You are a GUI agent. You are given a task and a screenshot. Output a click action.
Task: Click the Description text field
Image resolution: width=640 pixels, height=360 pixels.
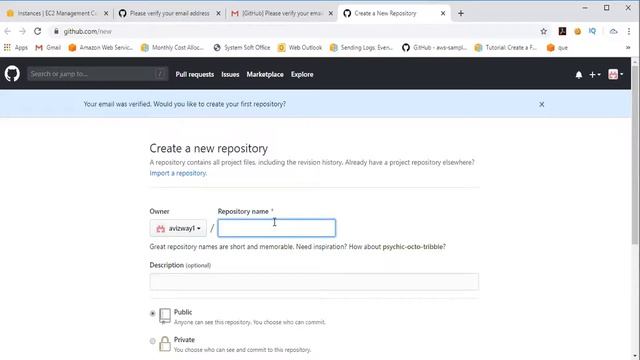[x=314, y=282]
